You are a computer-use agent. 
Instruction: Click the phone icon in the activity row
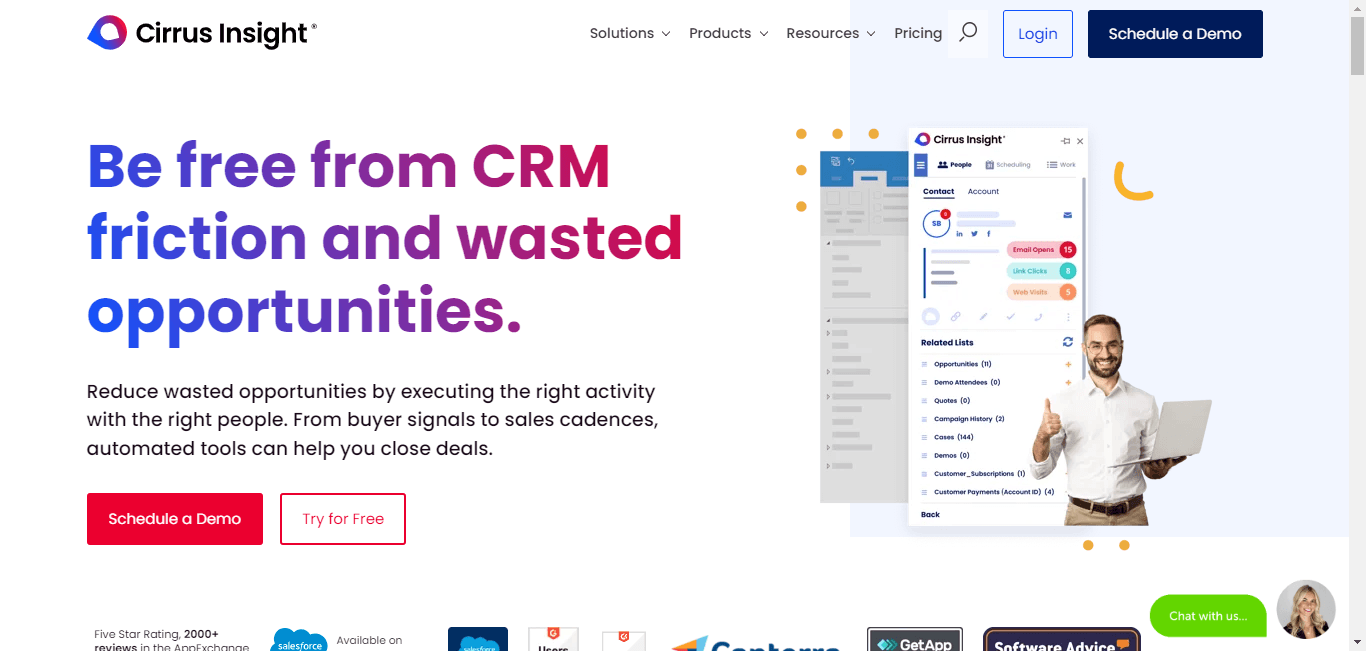(x=1039, y=317)
